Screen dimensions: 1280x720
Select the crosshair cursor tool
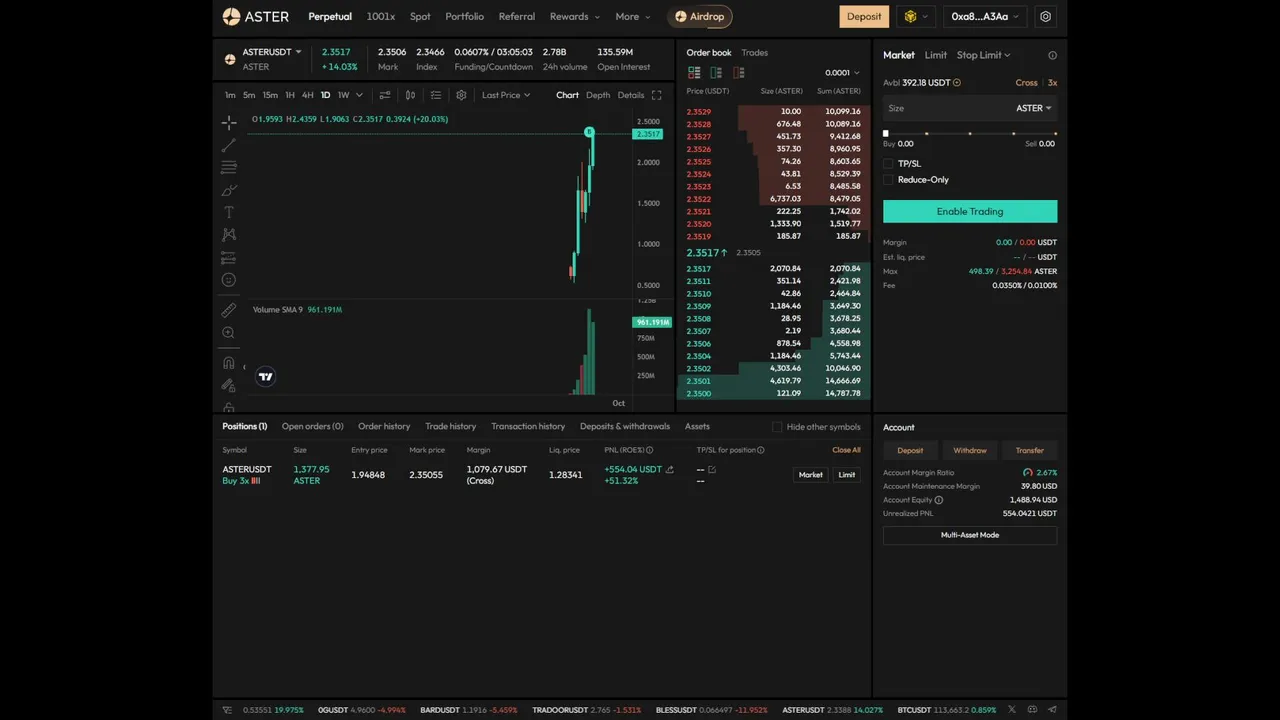pos(229,122)
